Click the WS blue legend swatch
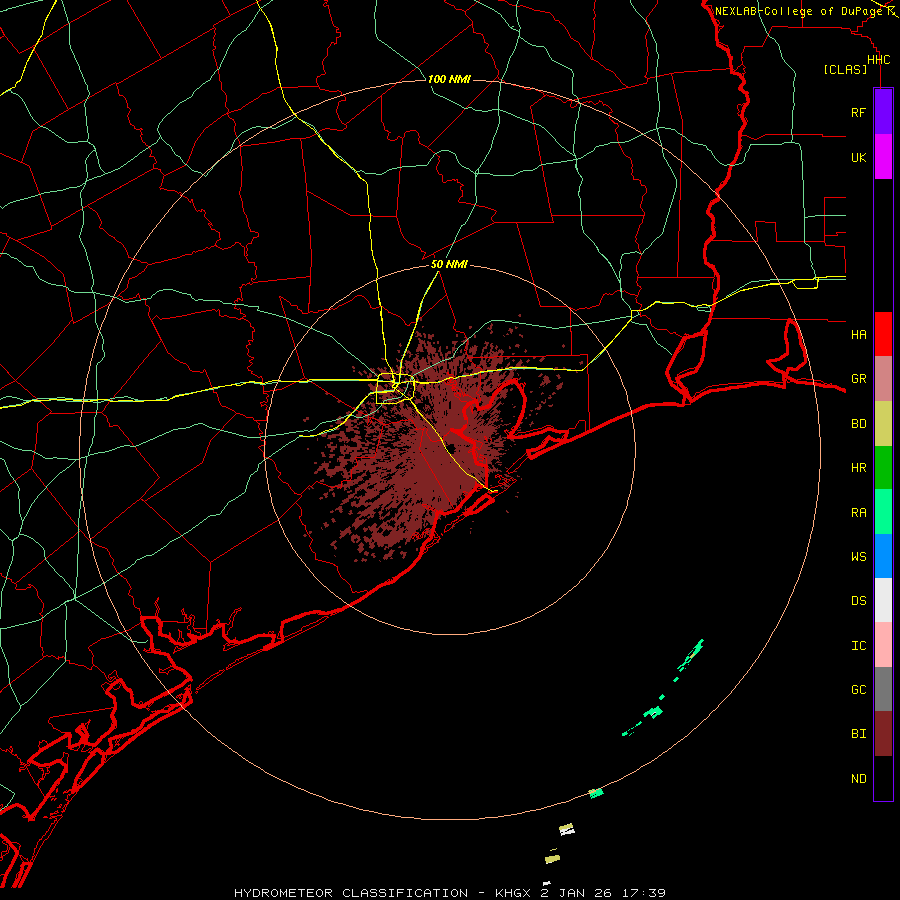900x900 pixels. click(x=883, y=556)
